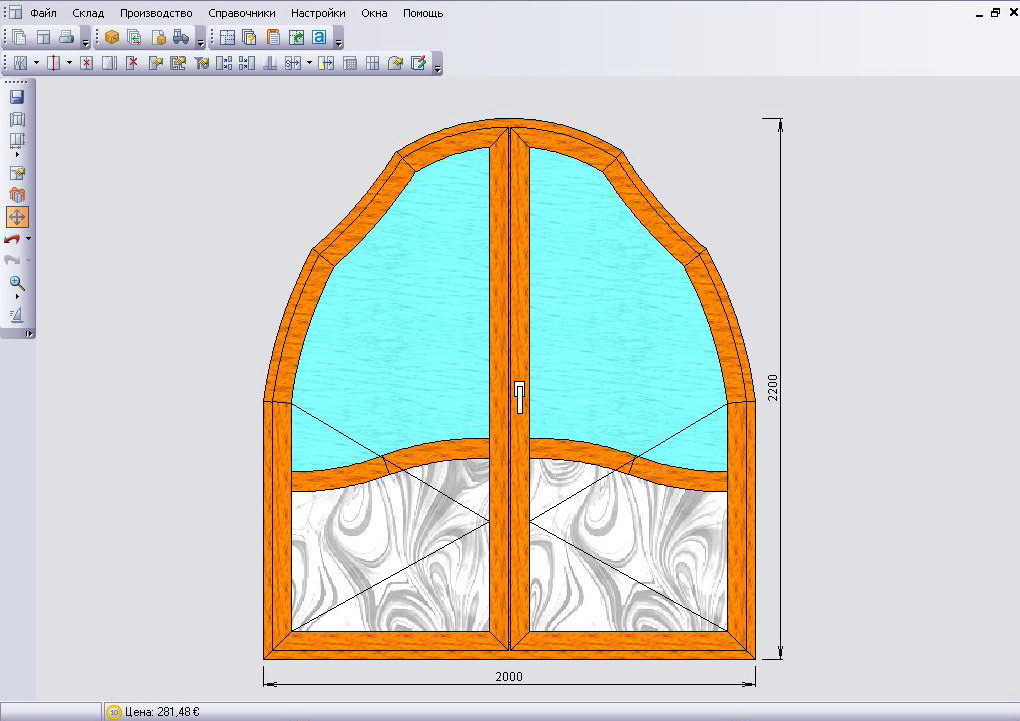Click the orange-framed document list icon
The width and height of the screenshot is (1020, 721).
273,37
